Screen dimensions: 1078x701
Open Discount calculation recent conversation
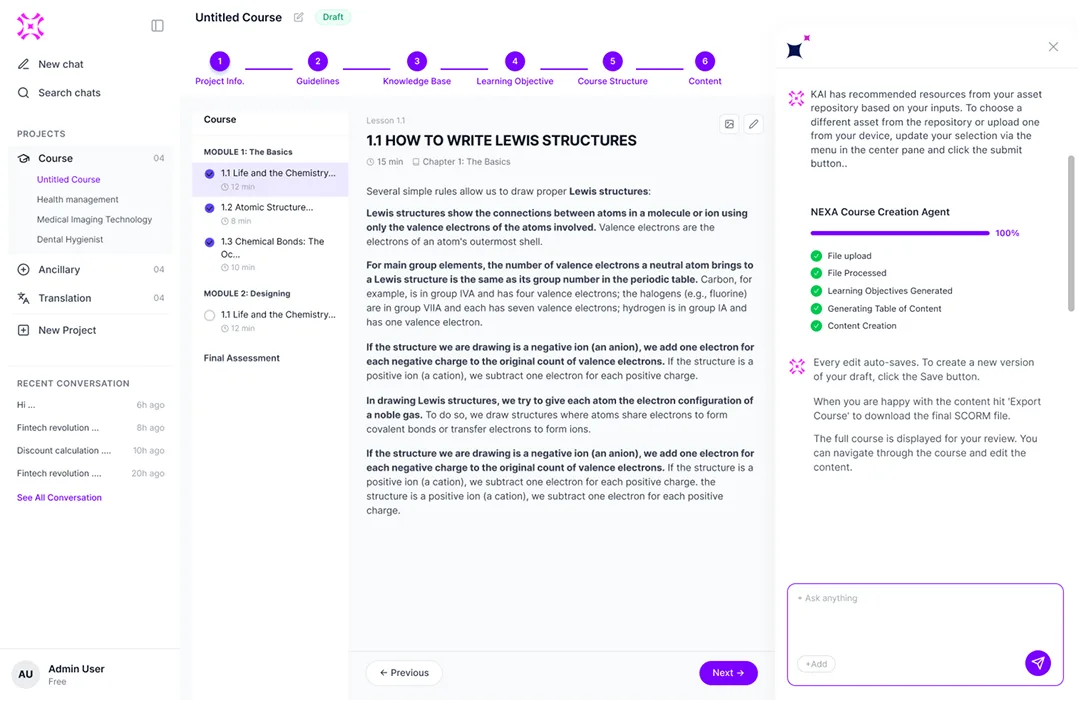91,451
